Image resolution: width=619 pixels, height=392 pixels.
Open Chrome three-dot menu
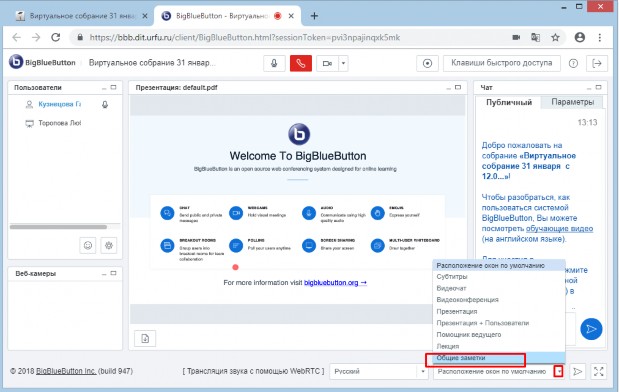(x=600, y=38)
